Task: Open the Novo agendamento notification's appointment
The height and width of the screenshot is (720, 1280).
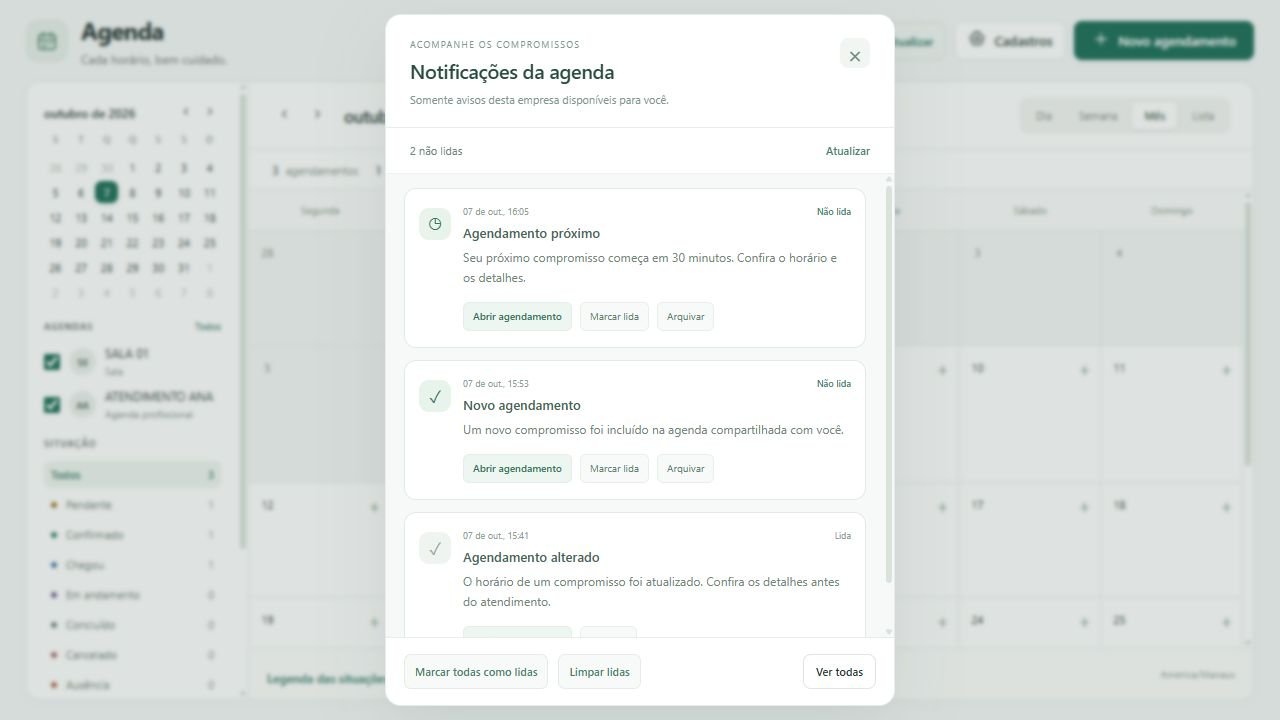Action: [517, 469]
